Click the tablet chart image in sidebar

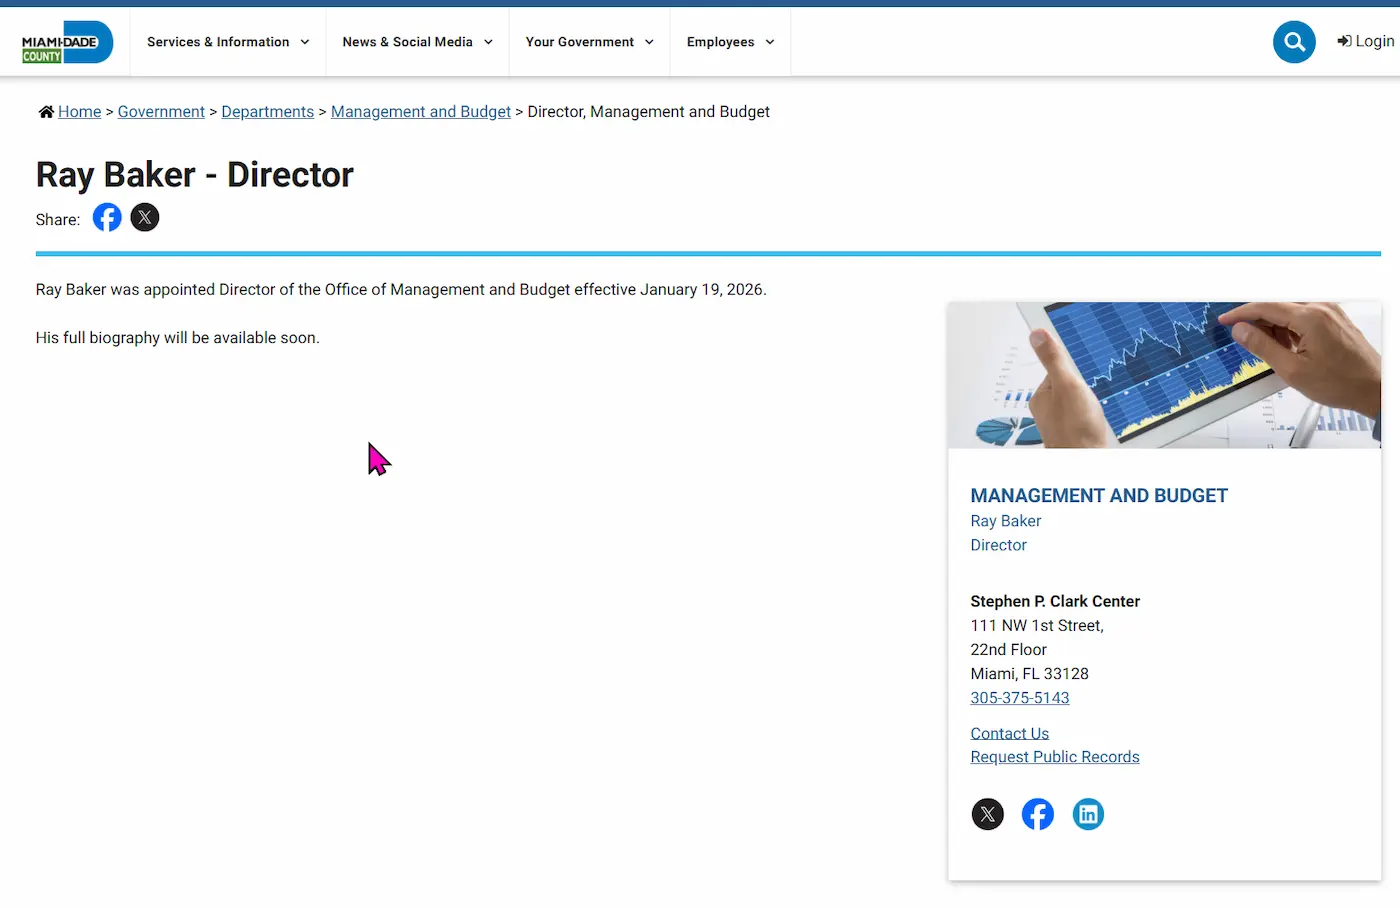[x=1164, y=375]
